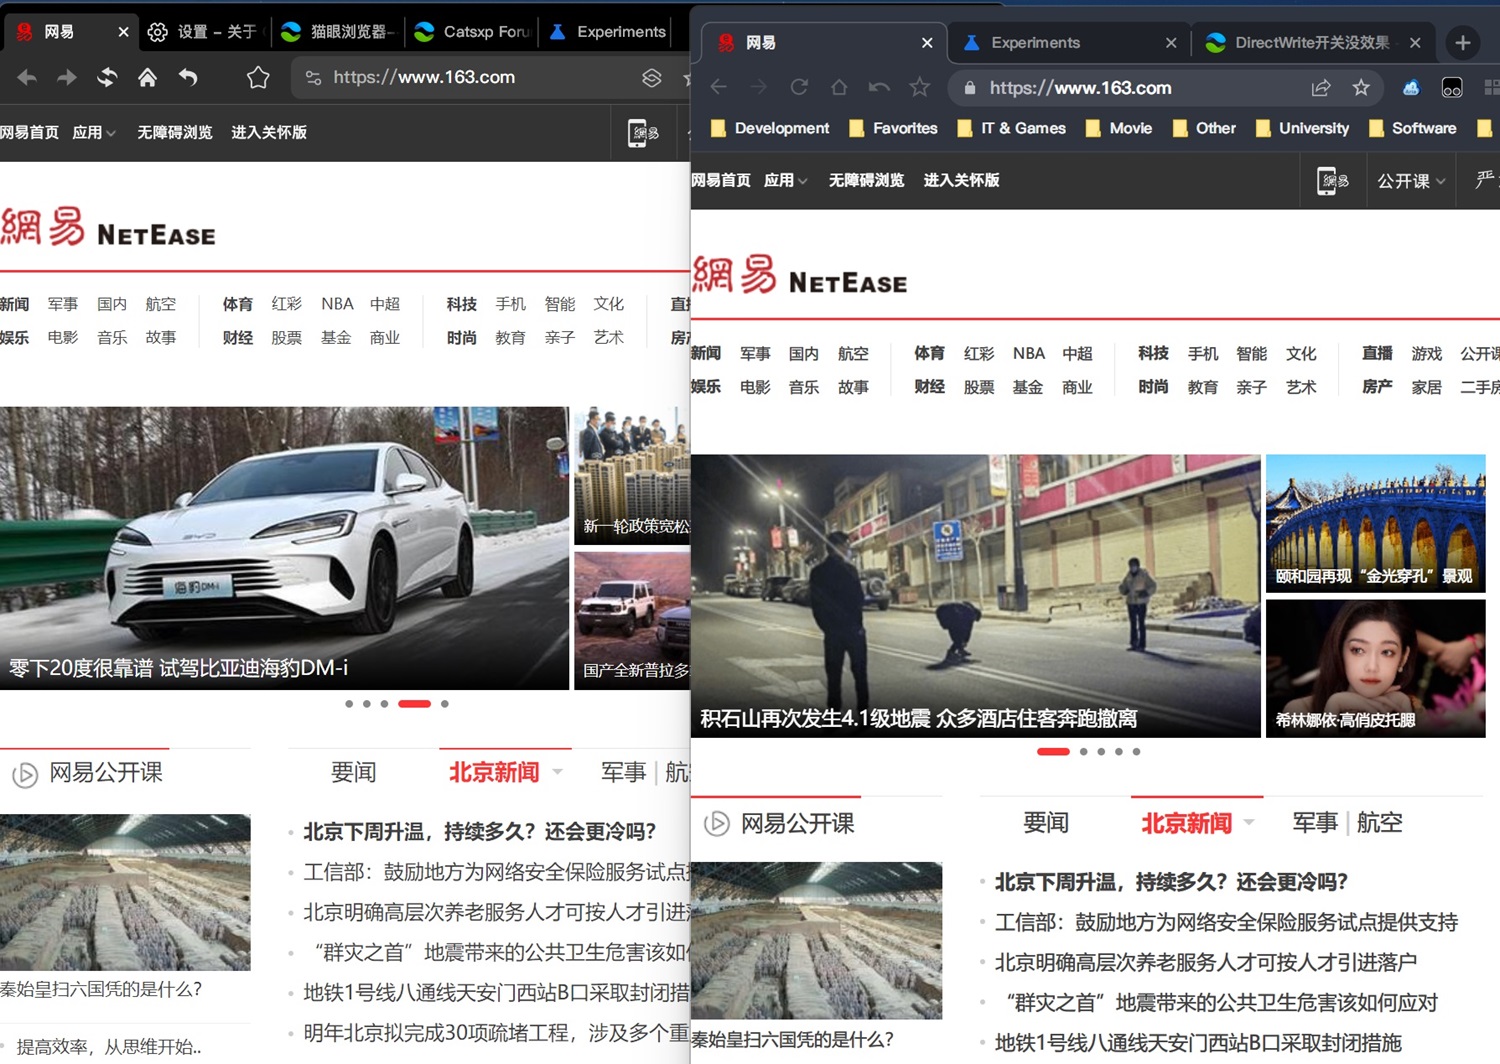The image size is (1500, 1064).
Task: Open headline 北京下周升温 in right window
Action: point(1171,882)
